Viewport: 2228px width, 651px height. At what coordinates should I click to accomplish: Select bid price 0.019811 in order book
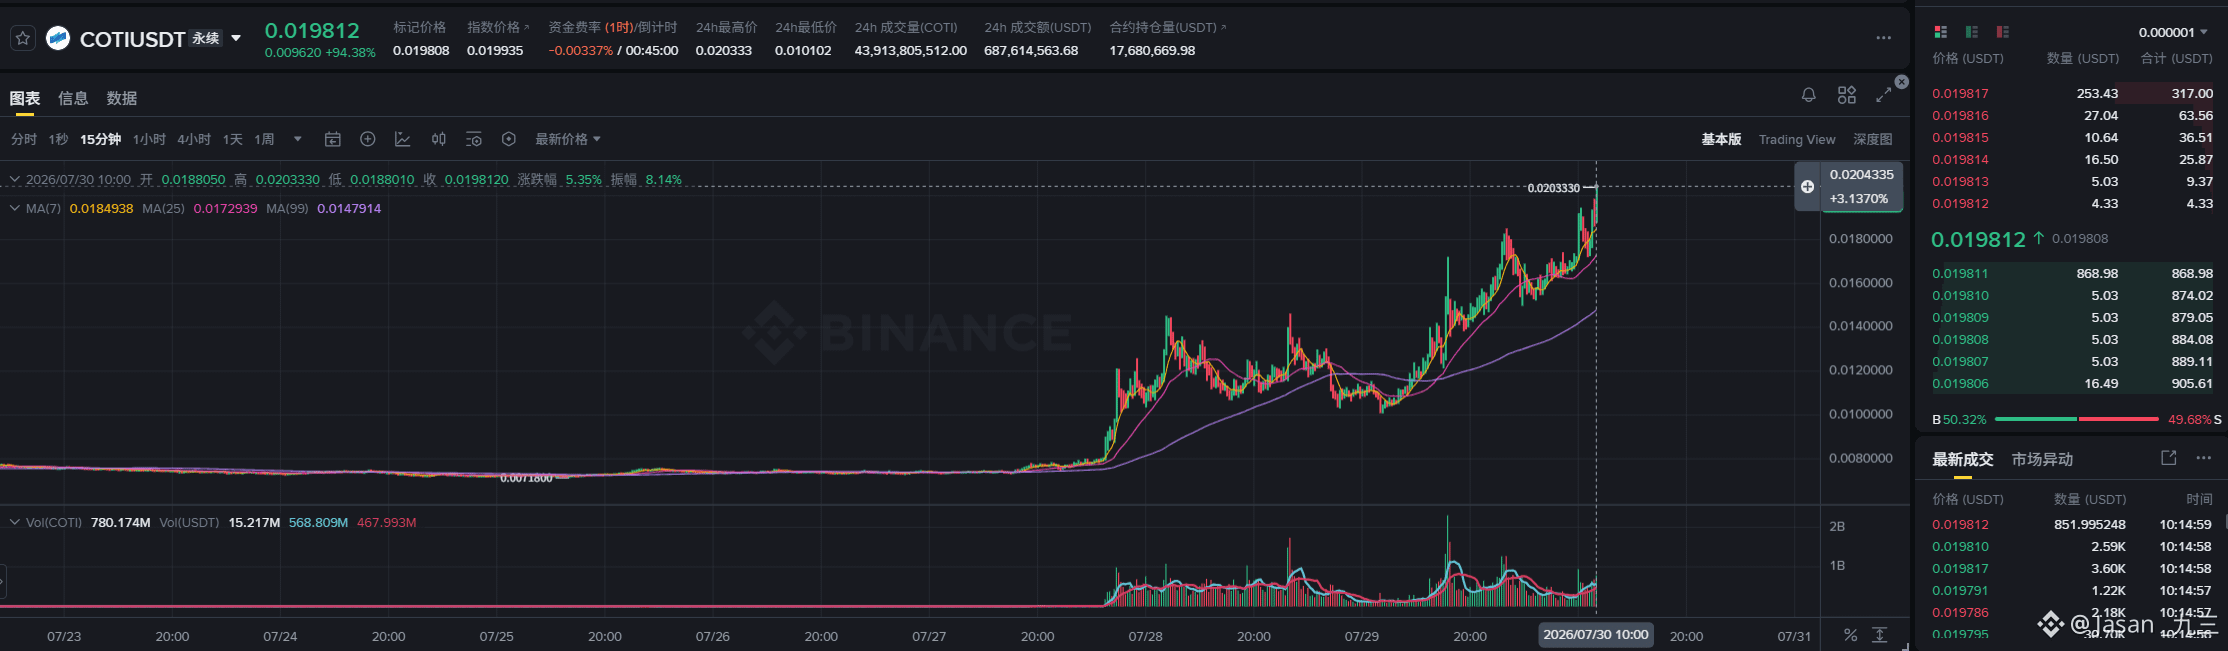pos(1960,273)
